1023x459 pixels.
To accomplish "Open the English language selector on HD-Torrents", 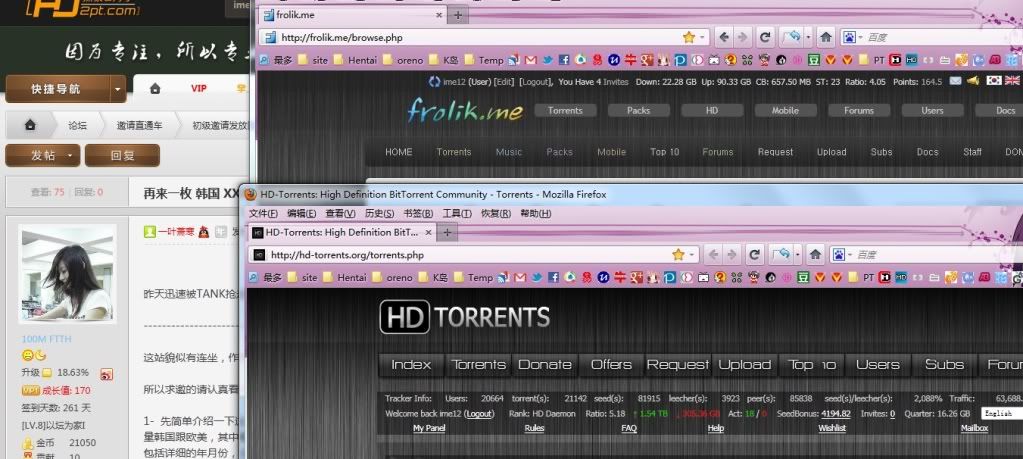I will point(1001,413).
